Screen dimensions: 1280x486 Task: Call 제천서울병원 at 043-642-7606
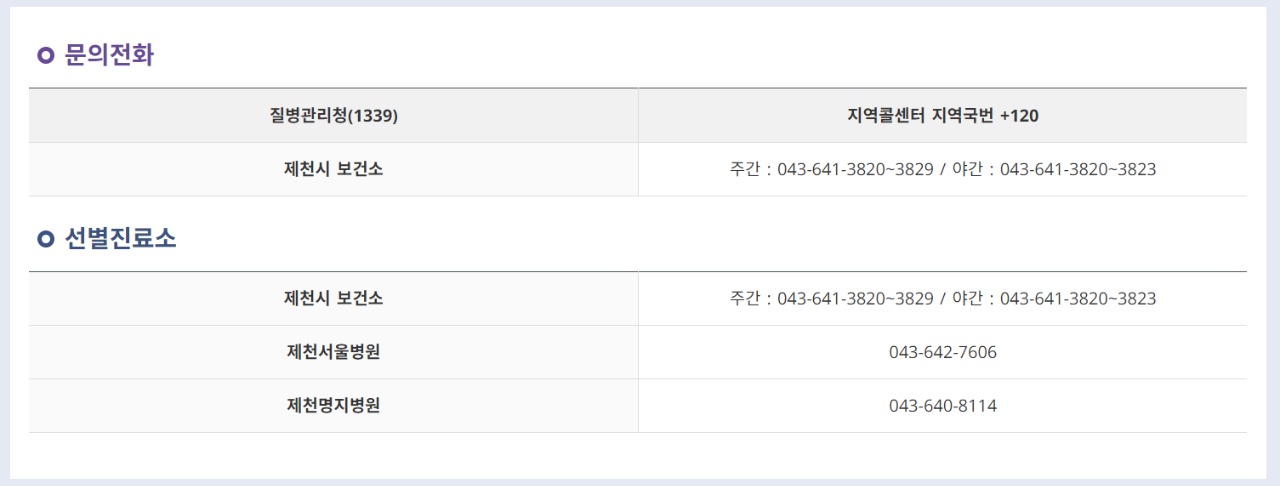pyautogui.click(x=942, y=352)
